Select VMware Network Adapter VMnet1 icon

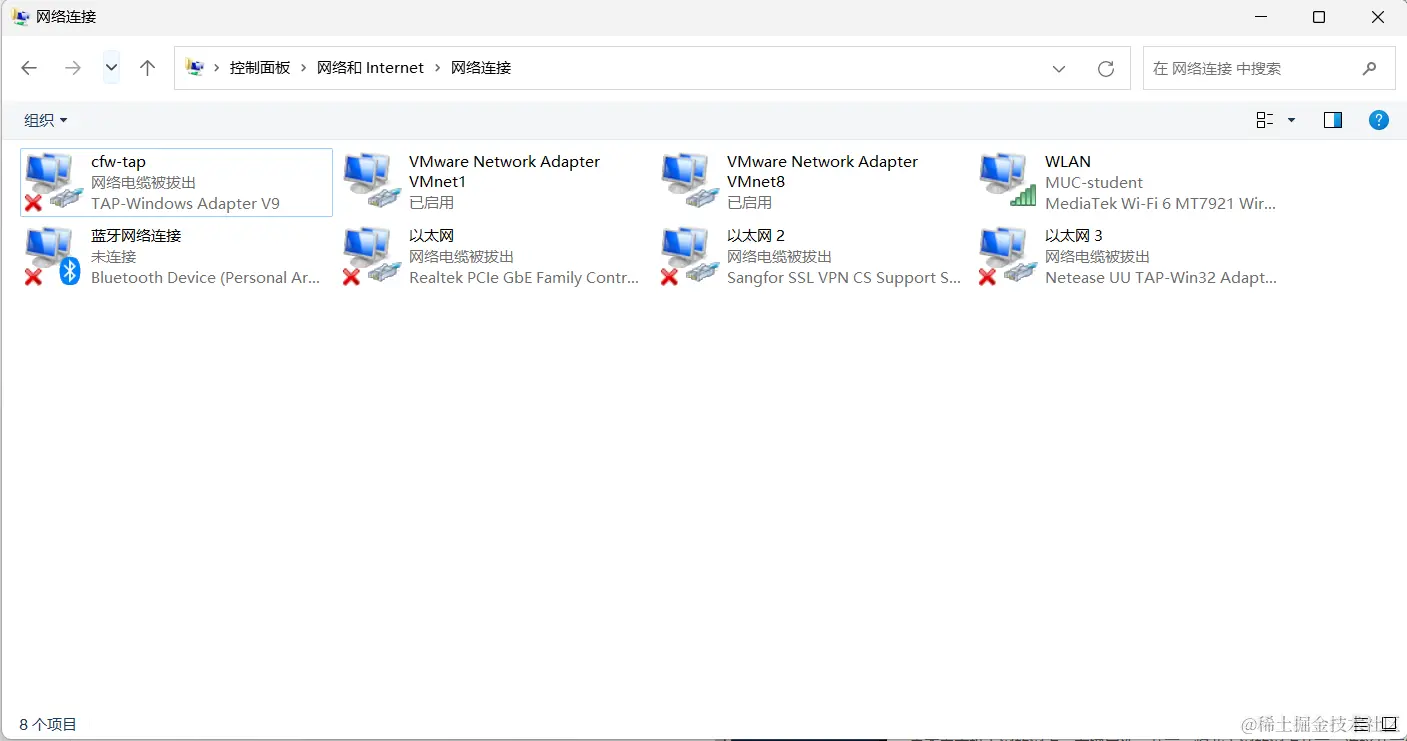click(372, 181)
